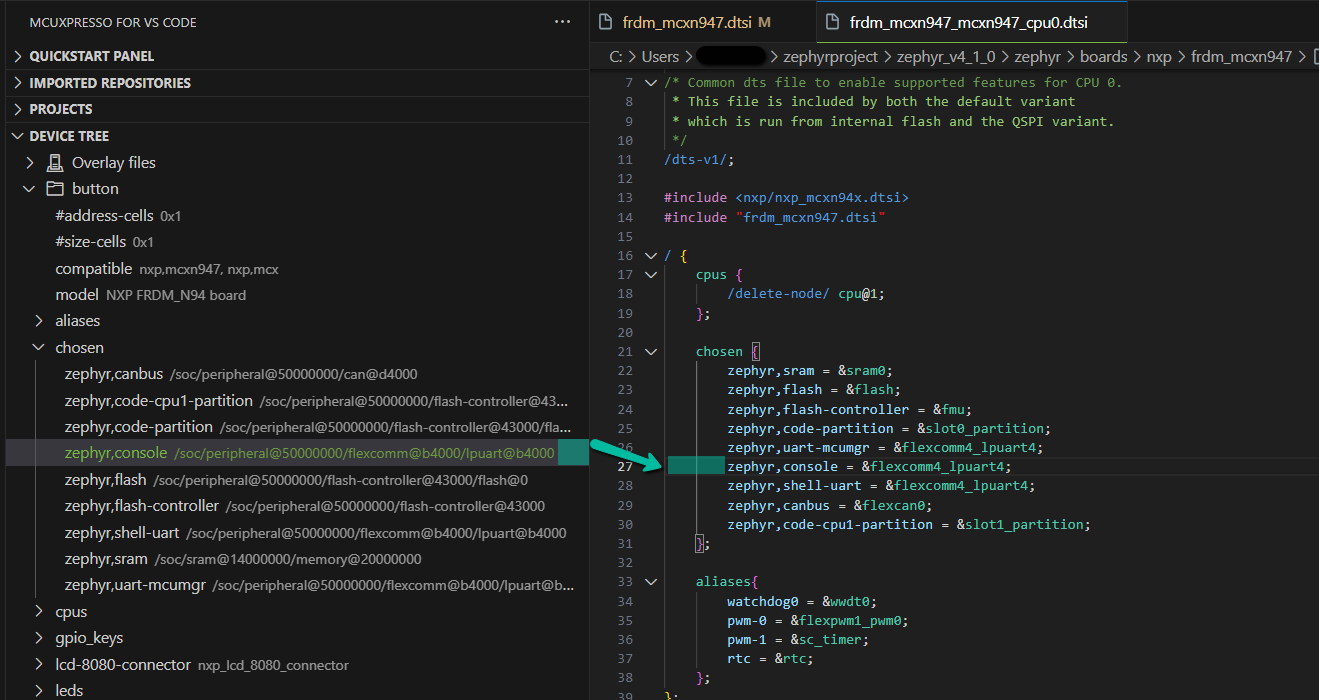Viewport: 1319px width, 700px height.
Task: Fold the aliases block at line 33
Action: [651, 582]
